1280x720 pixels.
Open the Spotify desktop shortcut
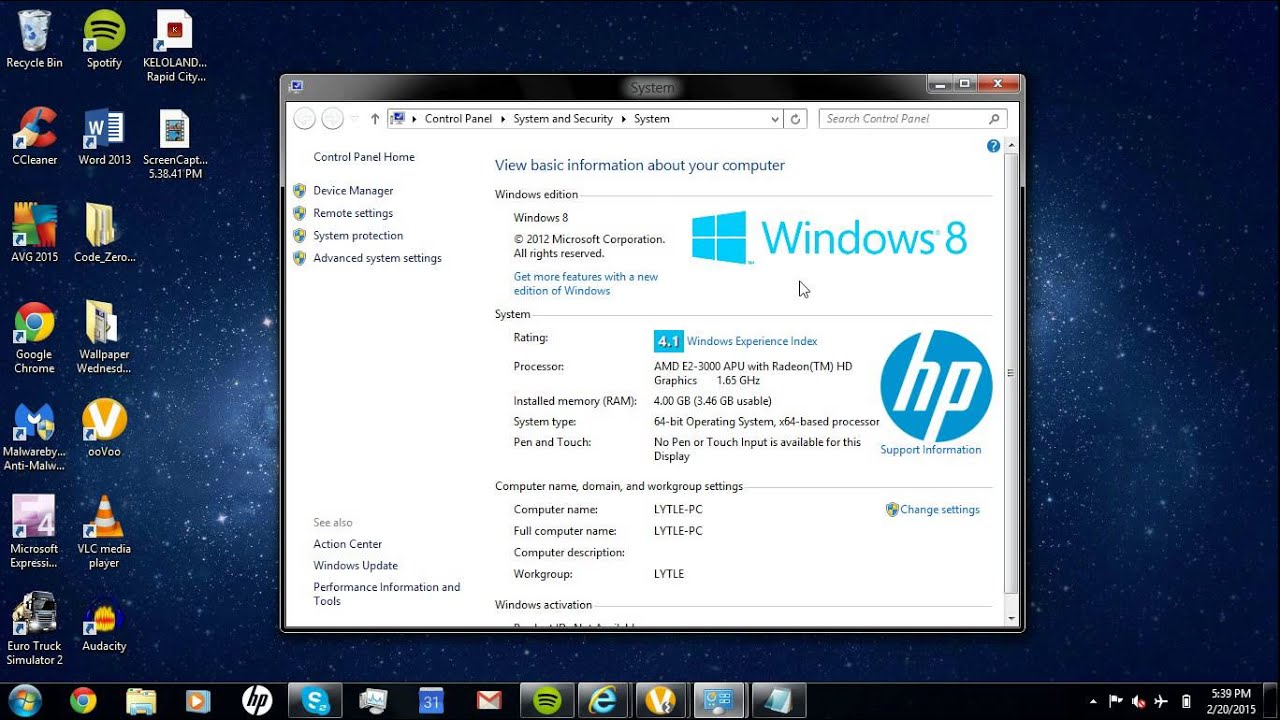104,40
